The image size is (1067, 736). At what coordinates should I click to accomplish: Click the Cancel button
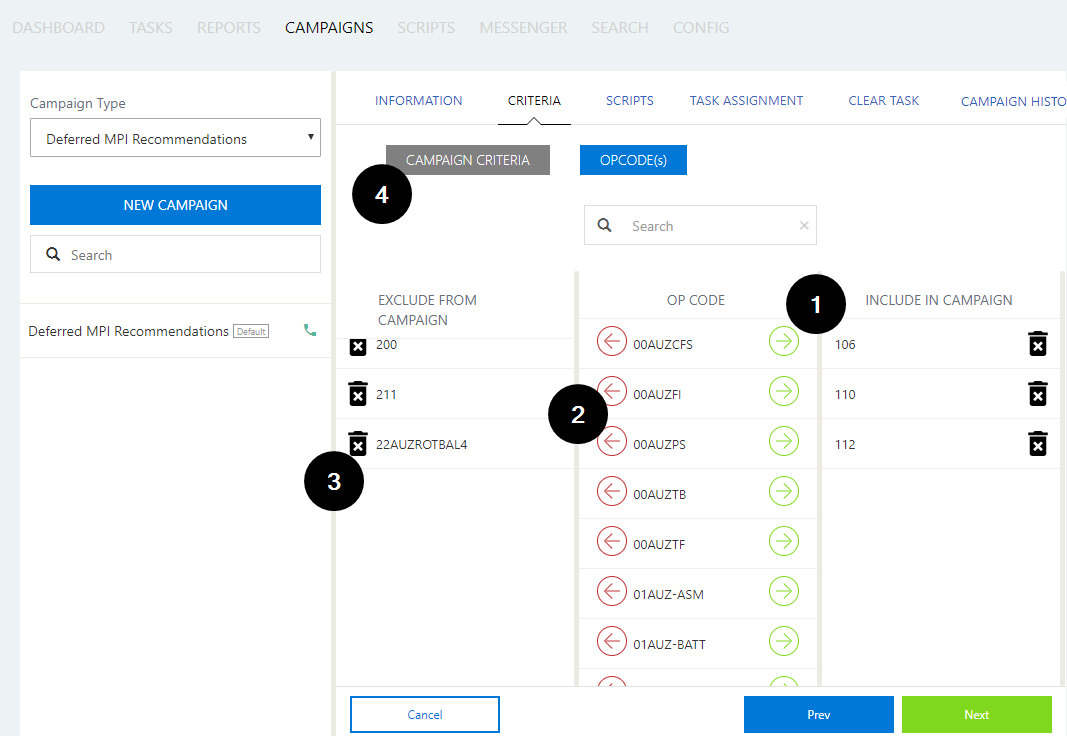point(424,715)
